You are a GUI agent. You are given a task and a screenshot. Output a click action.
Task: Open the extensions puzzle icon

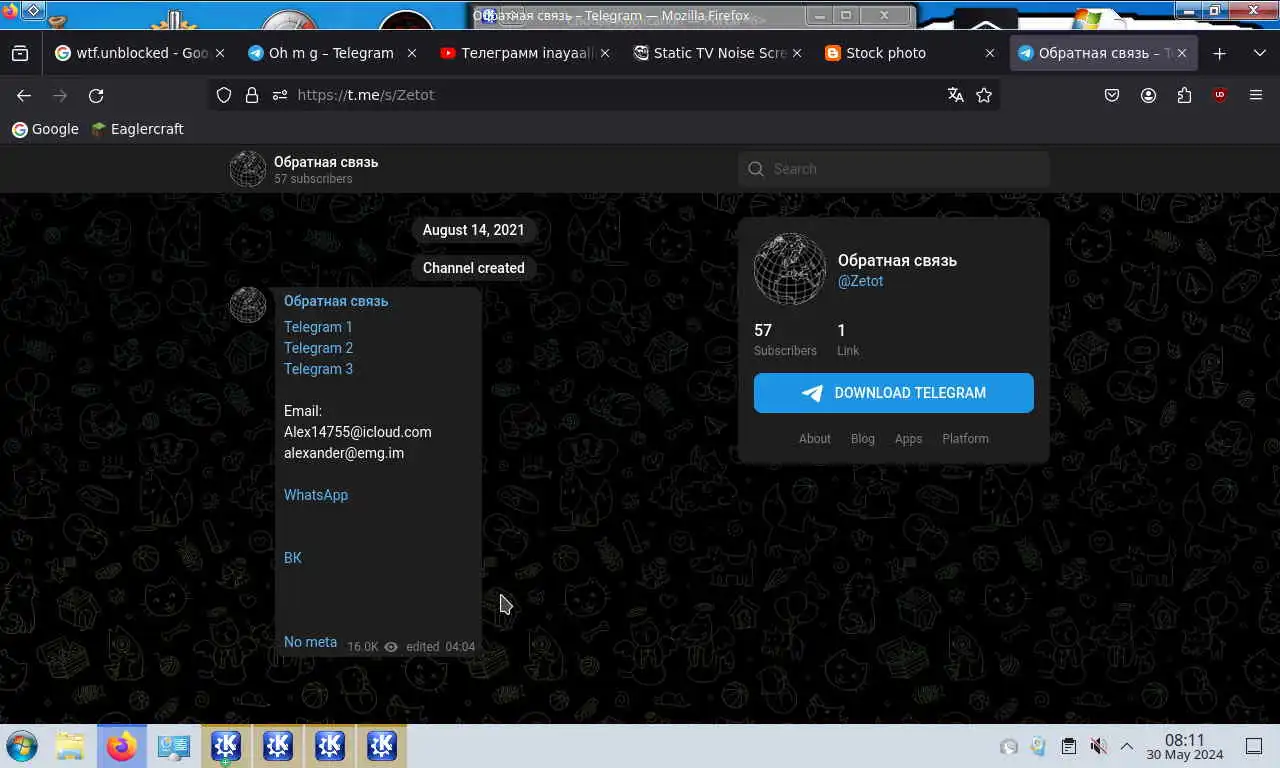(x=1184, y=95)
